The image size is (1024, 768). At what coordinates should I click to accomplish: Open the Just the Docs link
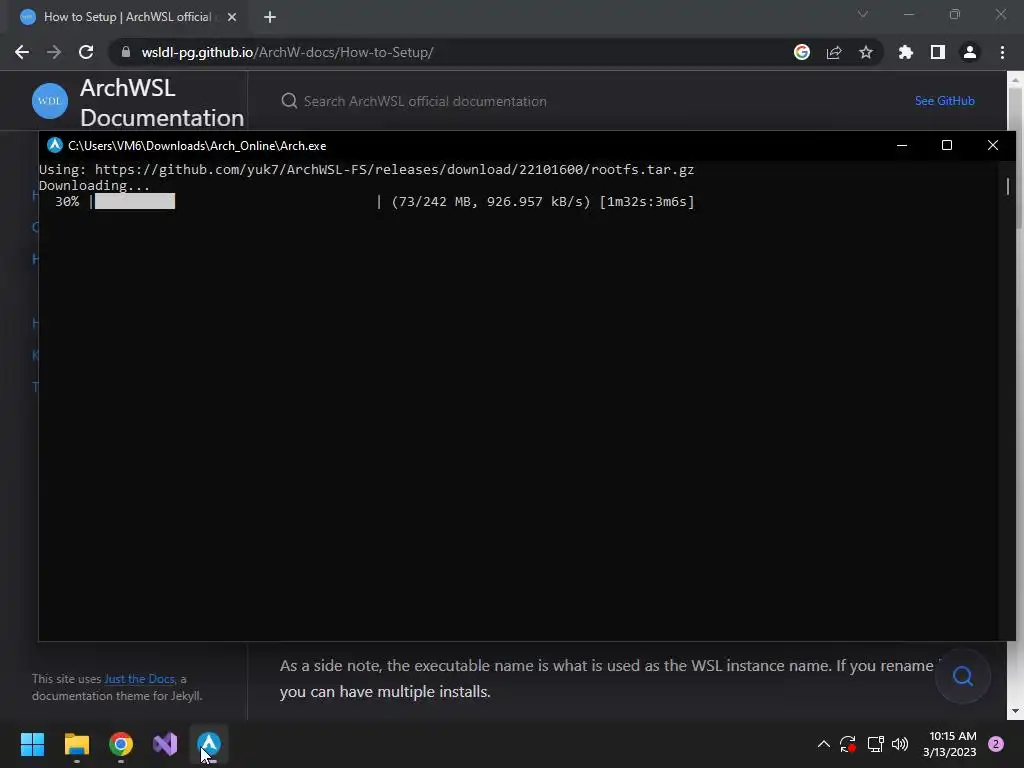[139, 679]
